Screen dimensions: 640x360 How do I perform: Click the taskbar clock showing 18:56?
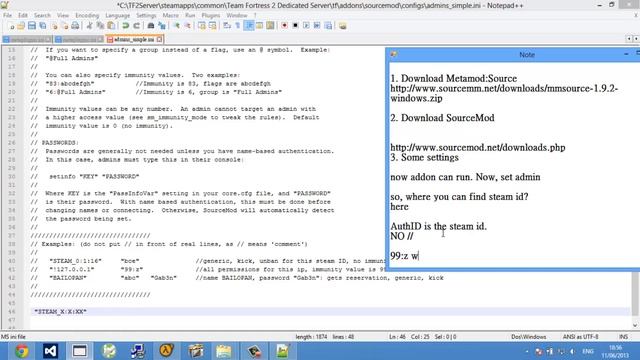(615, 351)
